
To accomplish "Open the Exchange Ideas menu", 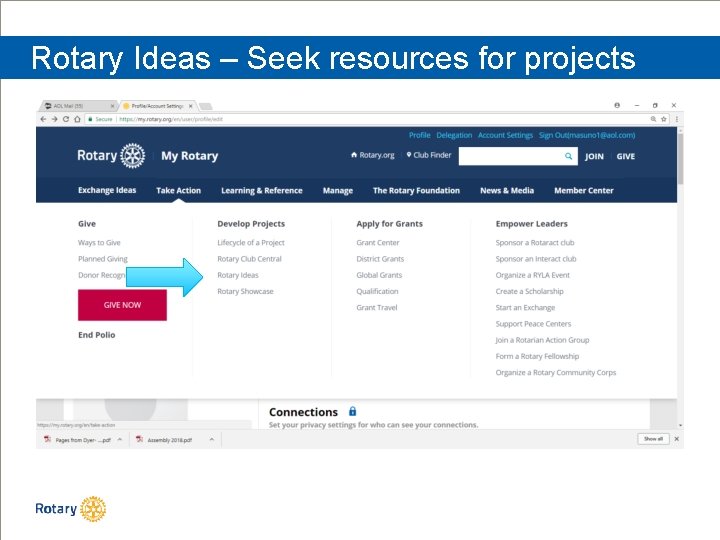I will point(107,190).
